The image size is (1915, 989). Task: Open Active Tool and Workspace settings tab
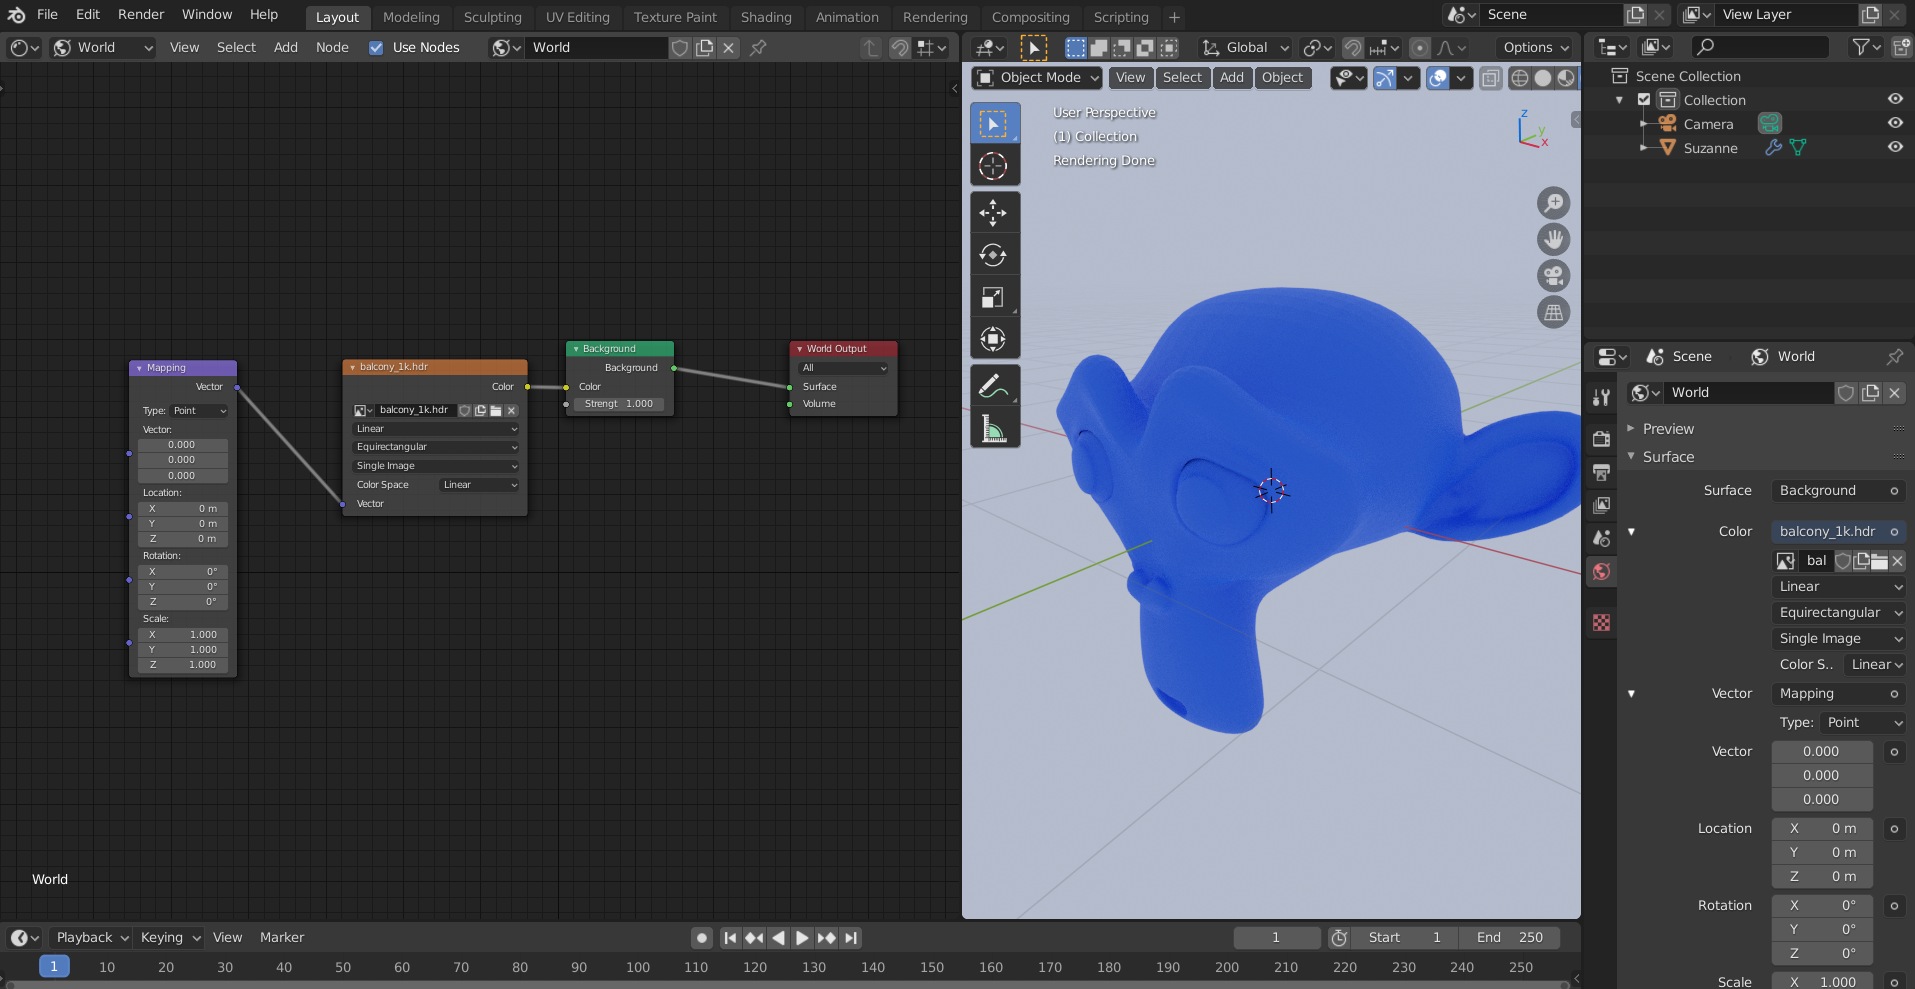(1601, 397)
